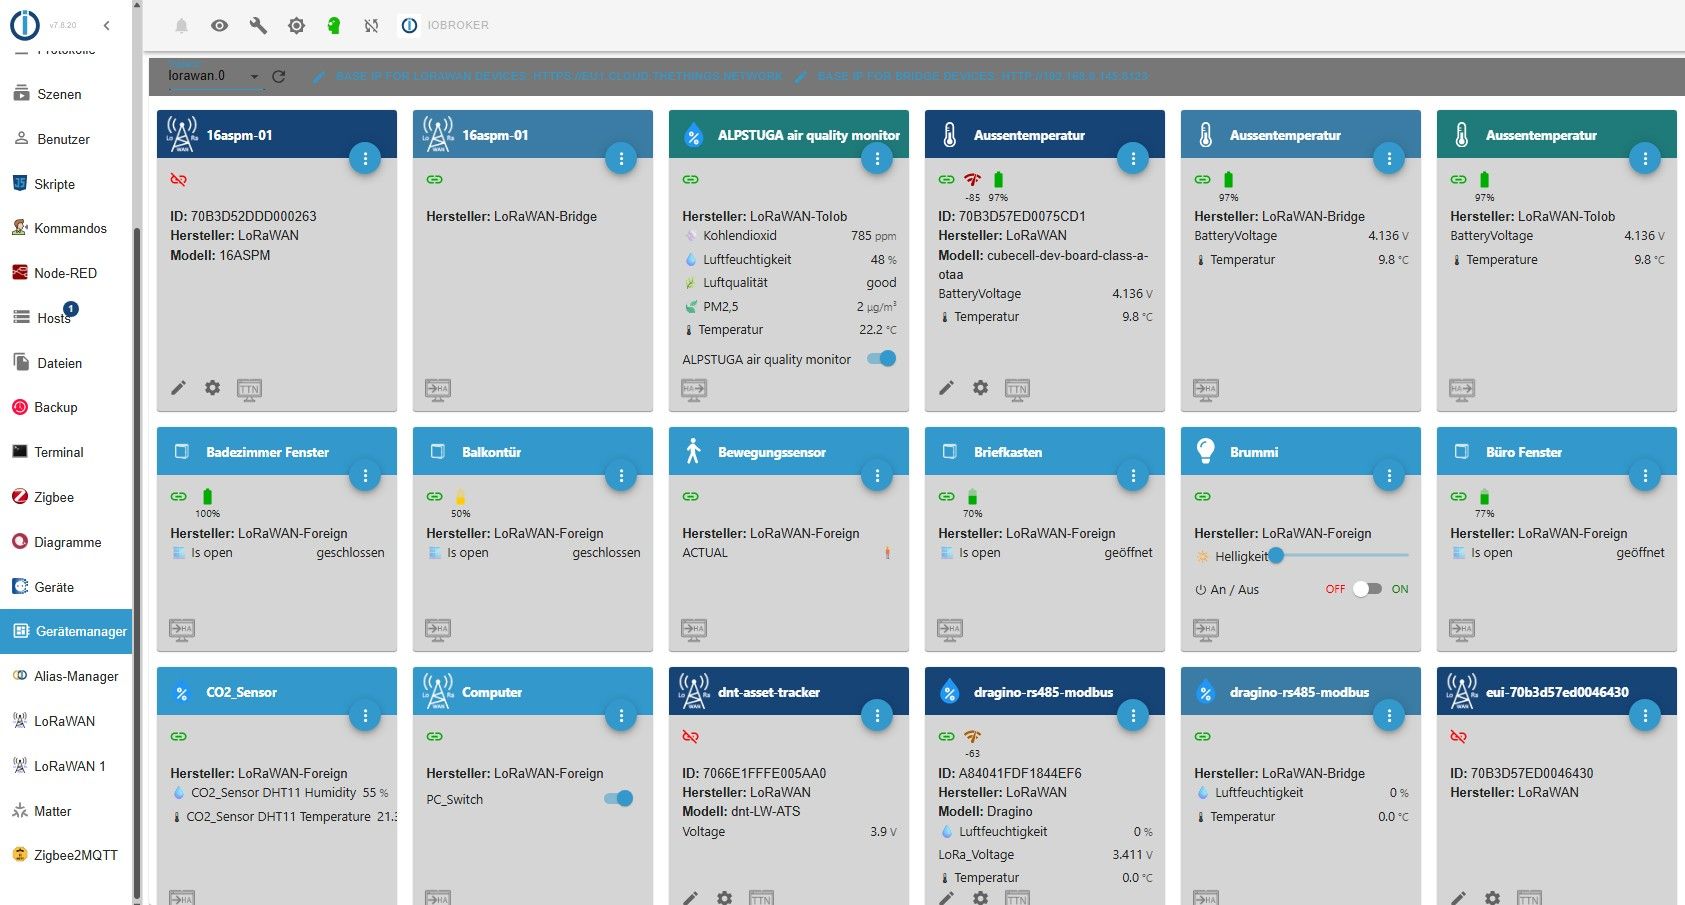Open three-dot menu on Balkontür card
This screenshot has width=1685, height=905.
pos(621,476)
